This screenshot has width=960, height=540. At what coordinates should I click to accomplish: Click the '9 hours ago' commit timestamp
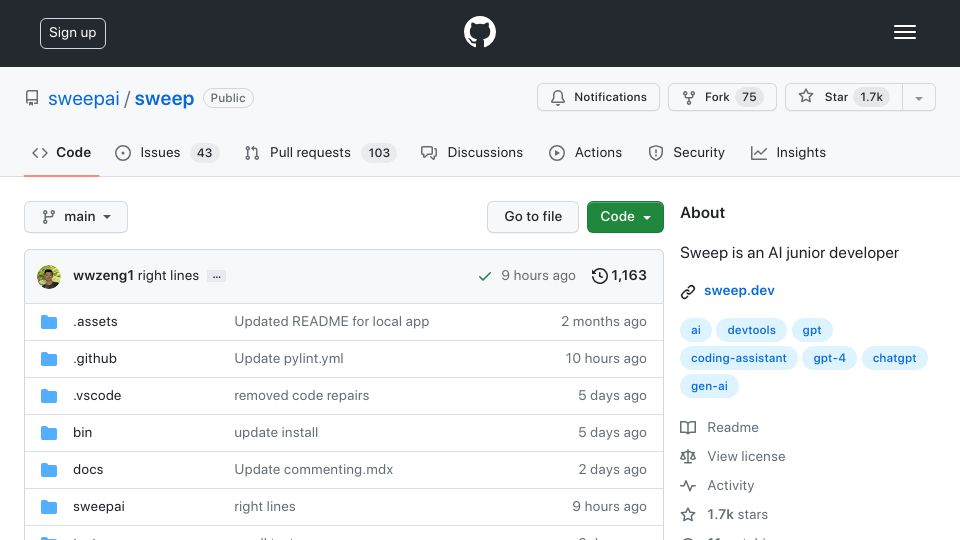click(x=538, y=276)
